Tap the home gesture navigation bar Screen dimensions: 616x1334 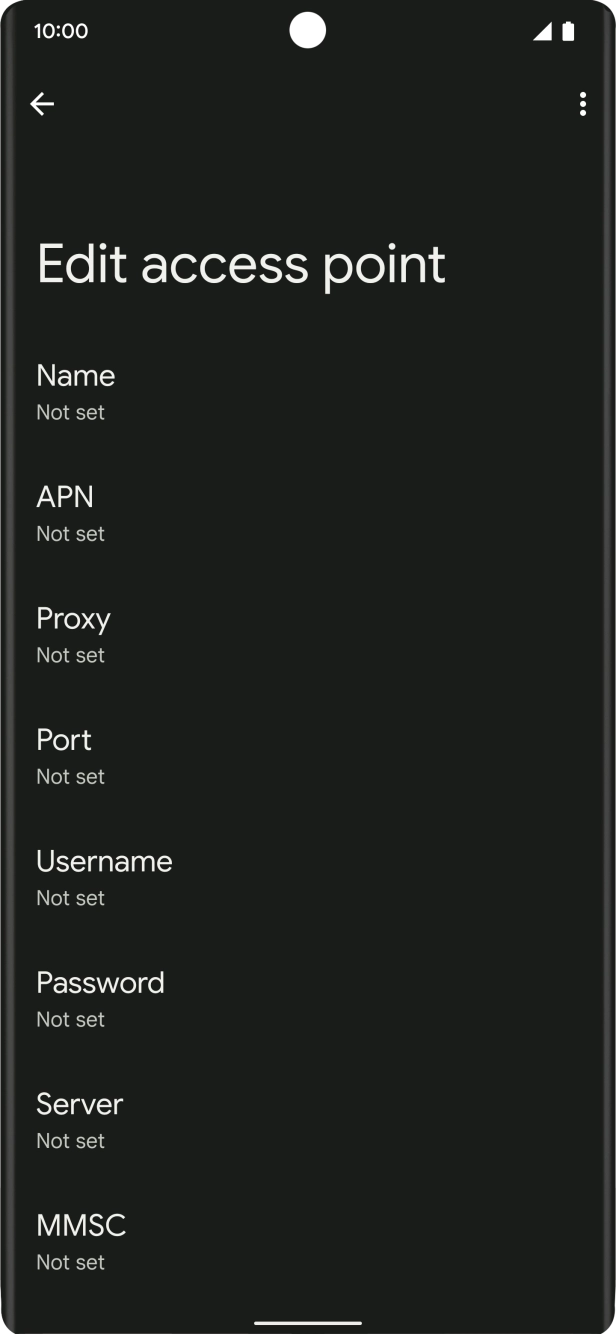308,1322
